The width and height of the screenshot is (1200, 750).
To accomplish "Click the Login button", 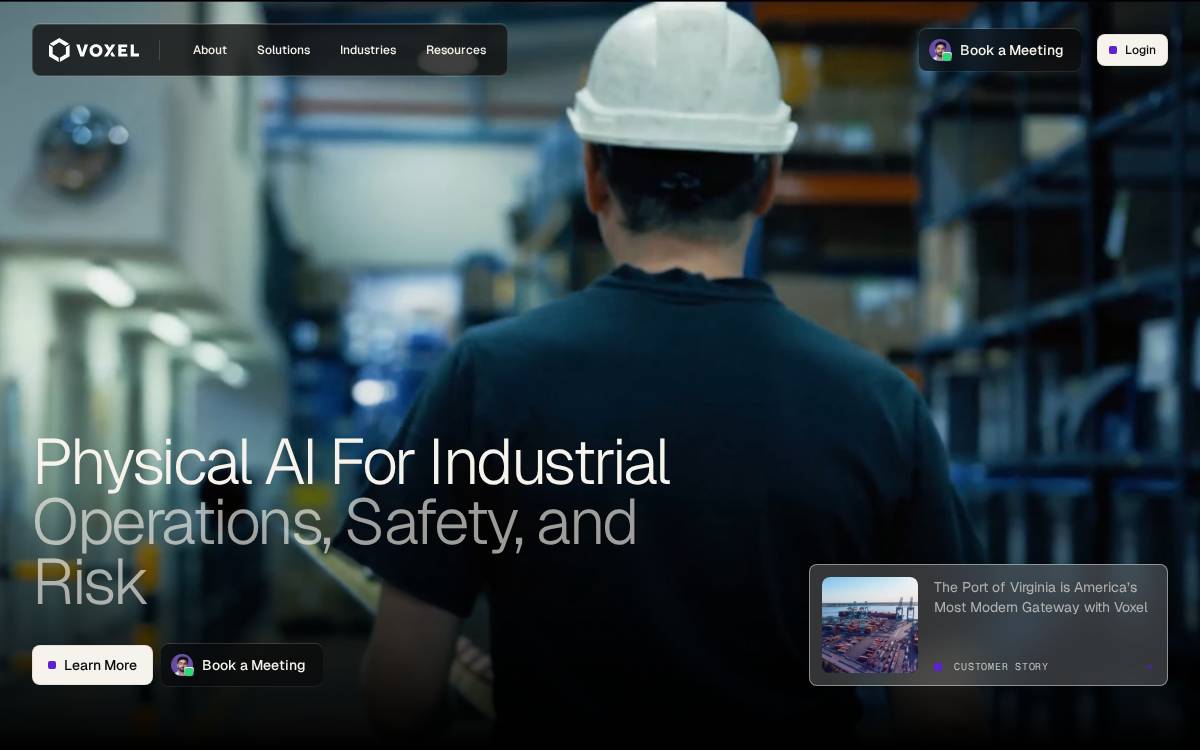I will pyautogui.click(x=1132, y=50).
